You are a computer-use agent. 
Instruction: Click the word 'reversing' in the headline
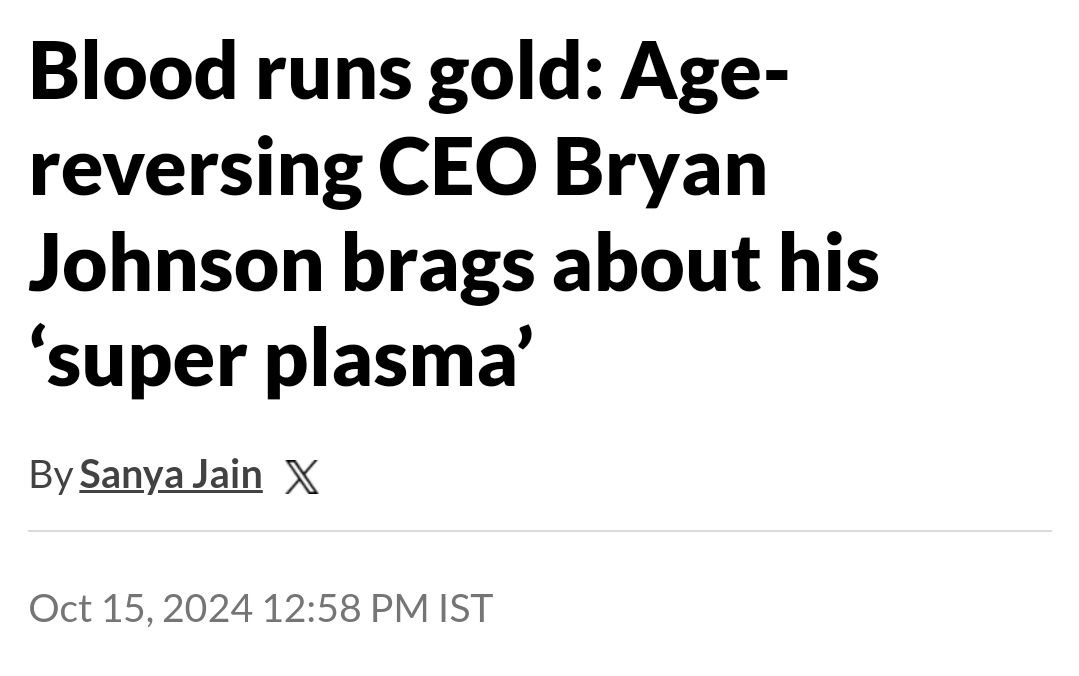coord(195,172)
